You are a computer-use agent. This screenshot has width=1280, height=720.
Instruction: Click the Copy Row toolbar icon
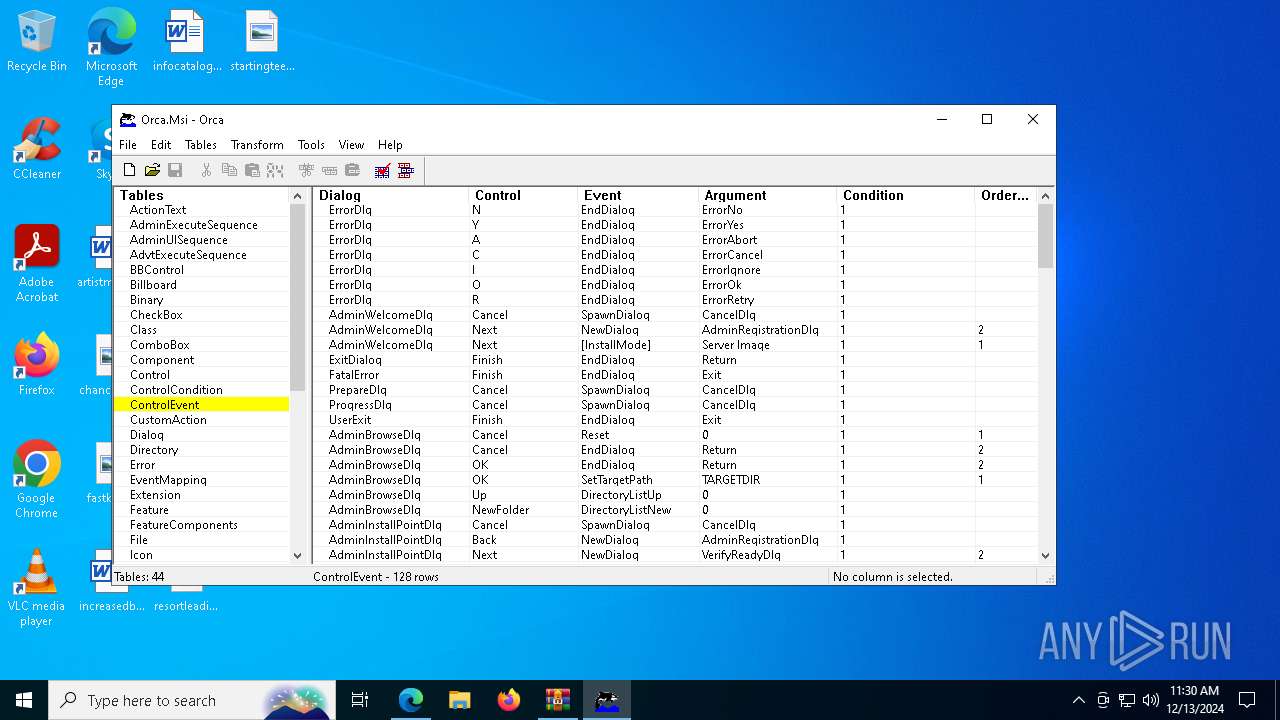(x=329, y=171)
